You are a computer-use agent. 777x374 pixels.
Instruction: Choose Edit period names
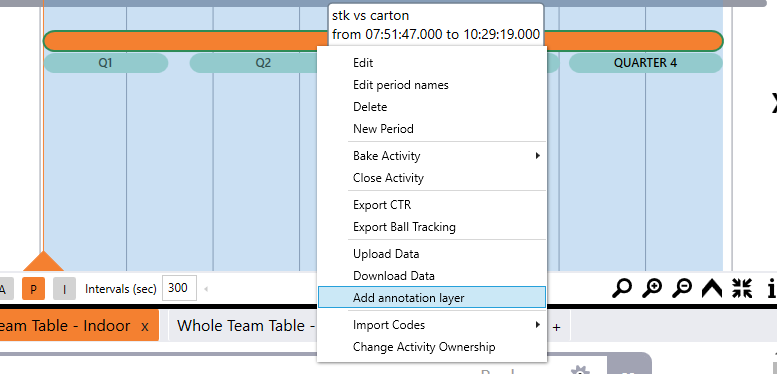coord(431,85)
